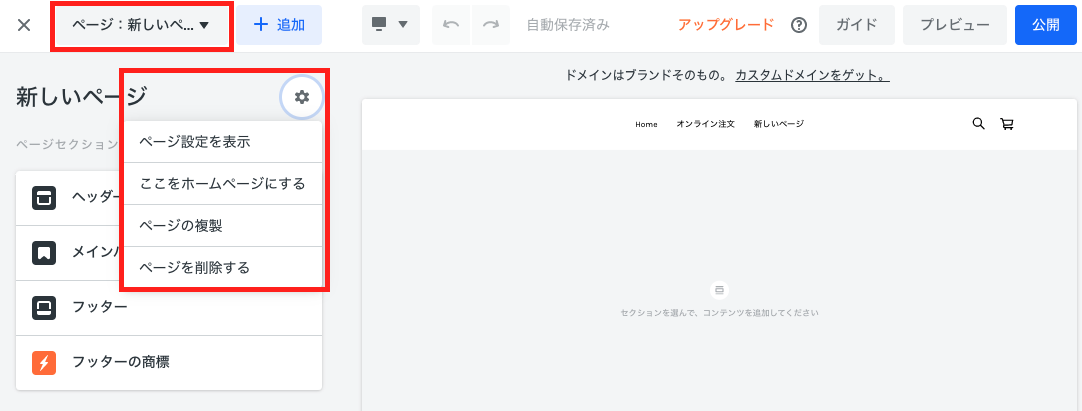
Task: Open the ページ：新しいペ... page selector dropdown
Action: [141, 26]
